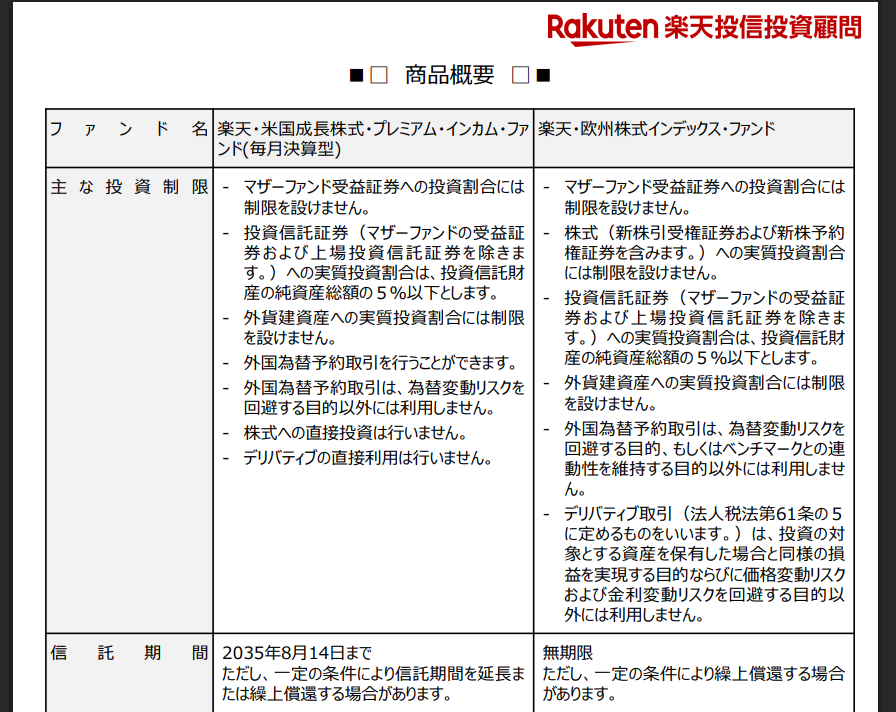
Task: Click 無期限 trust period text
Action: pyautogui.click(x=567, y=653)
